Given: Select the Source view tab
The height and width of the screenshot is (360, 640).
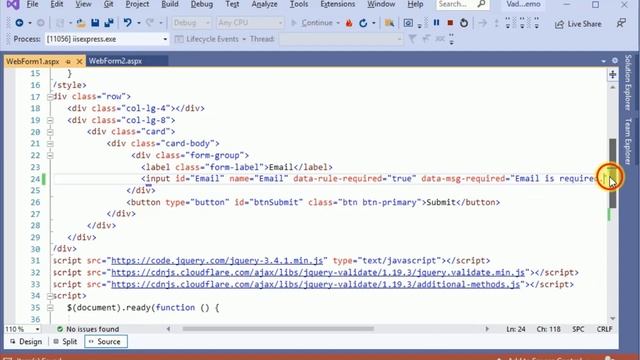Looking at the screenshot, I should pyautogui.click(x=106, y=342).
